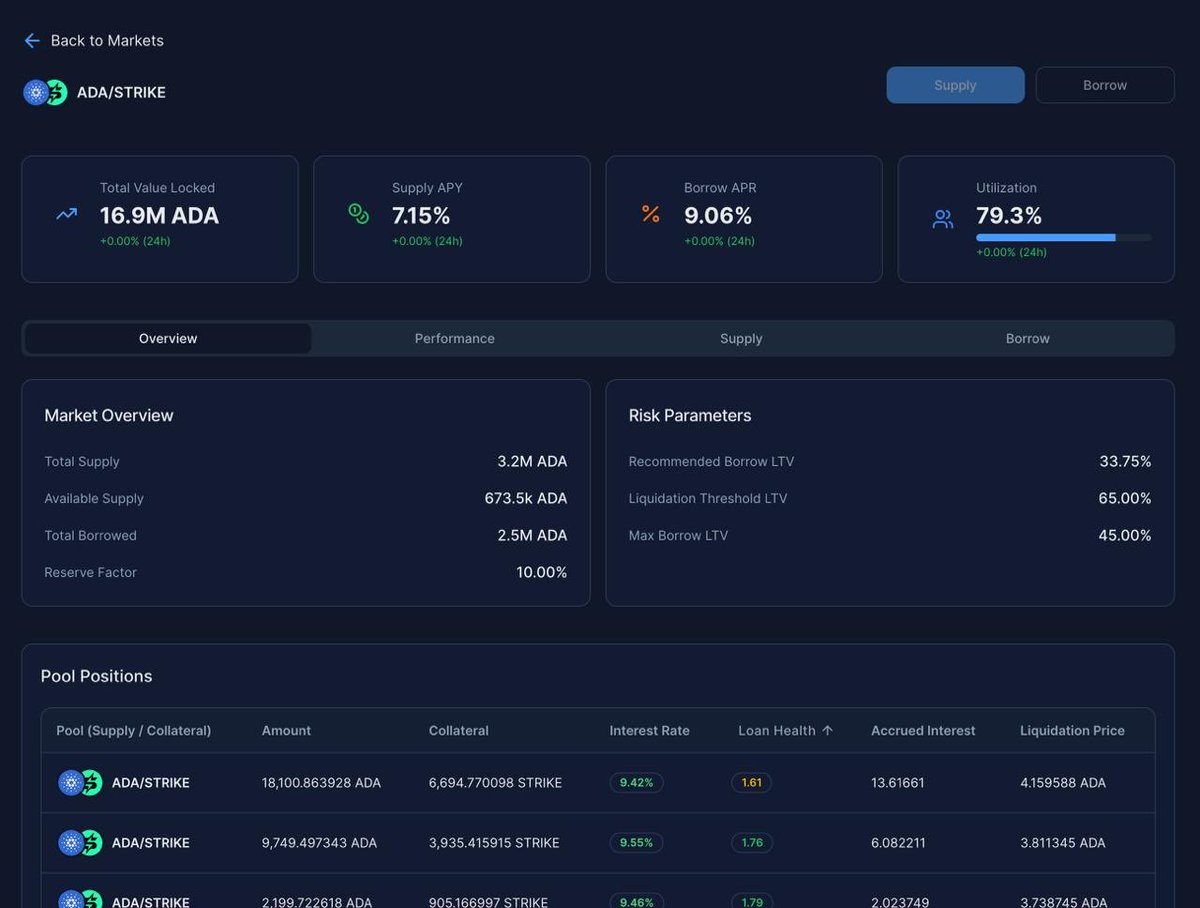Select the Overview tab

pyautogui.click(x=168, y=339)
